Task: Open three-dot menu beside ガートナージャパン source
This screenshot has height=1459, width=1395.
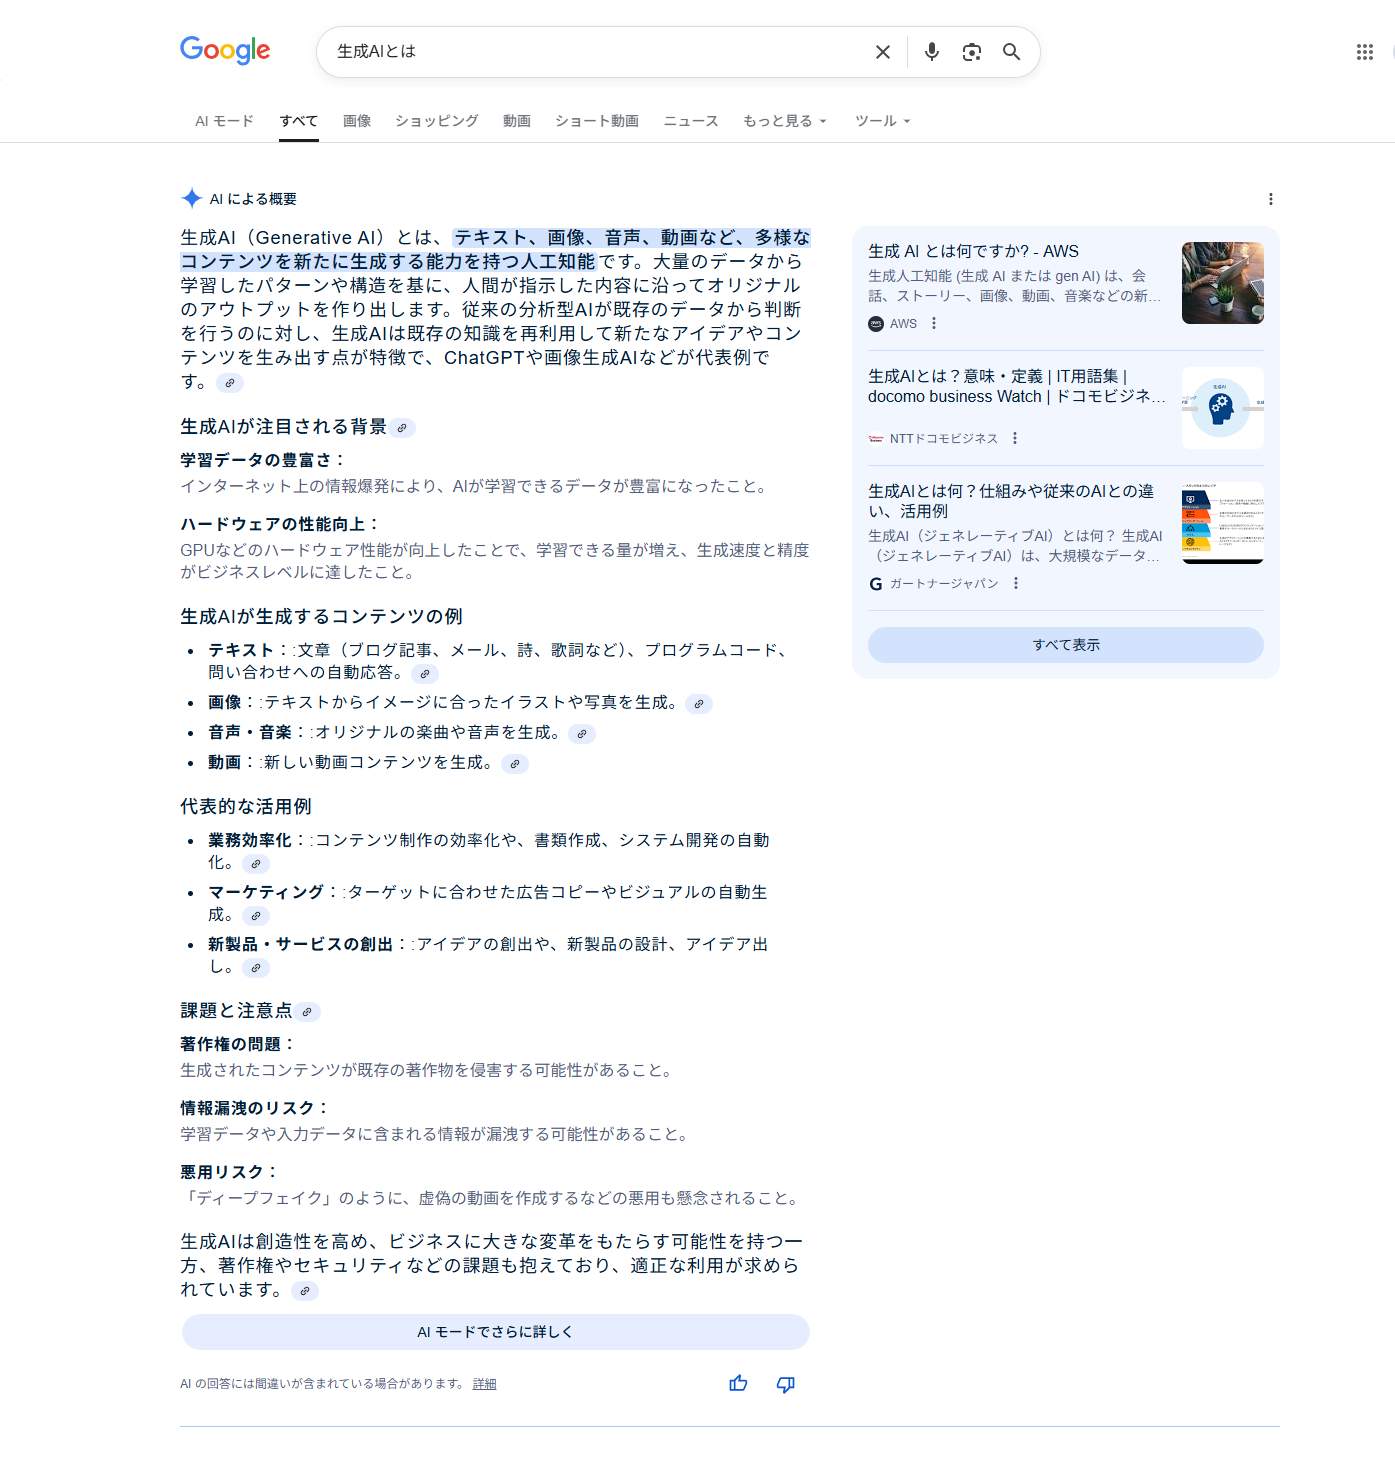Action: (x=1016, y=583)
